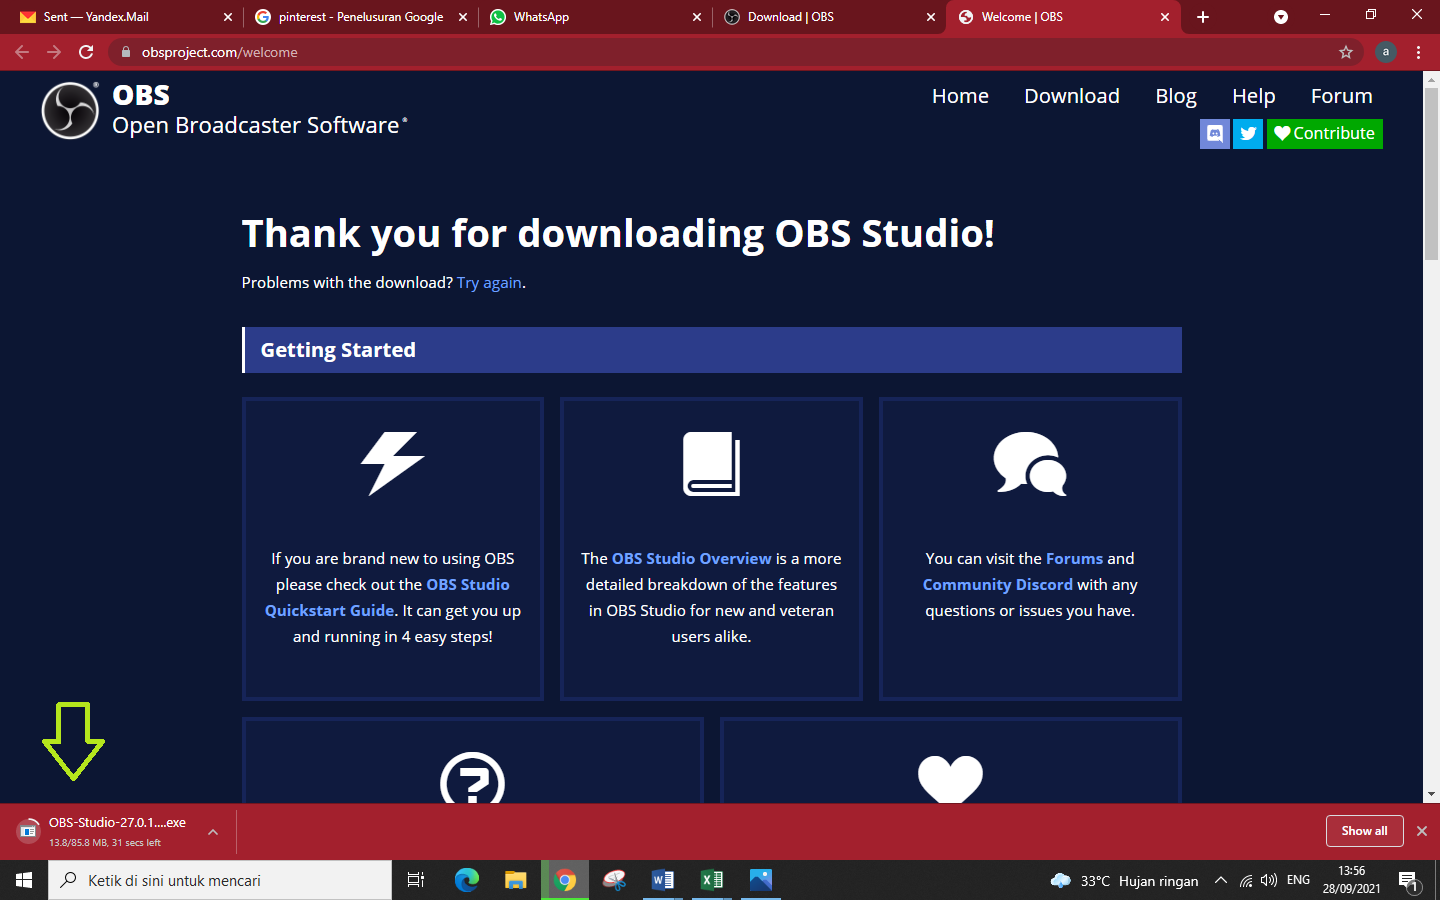Screen dimensions: 1440x900
Task: Open the OBS Discord icon in header
Action: (1214, 133)
